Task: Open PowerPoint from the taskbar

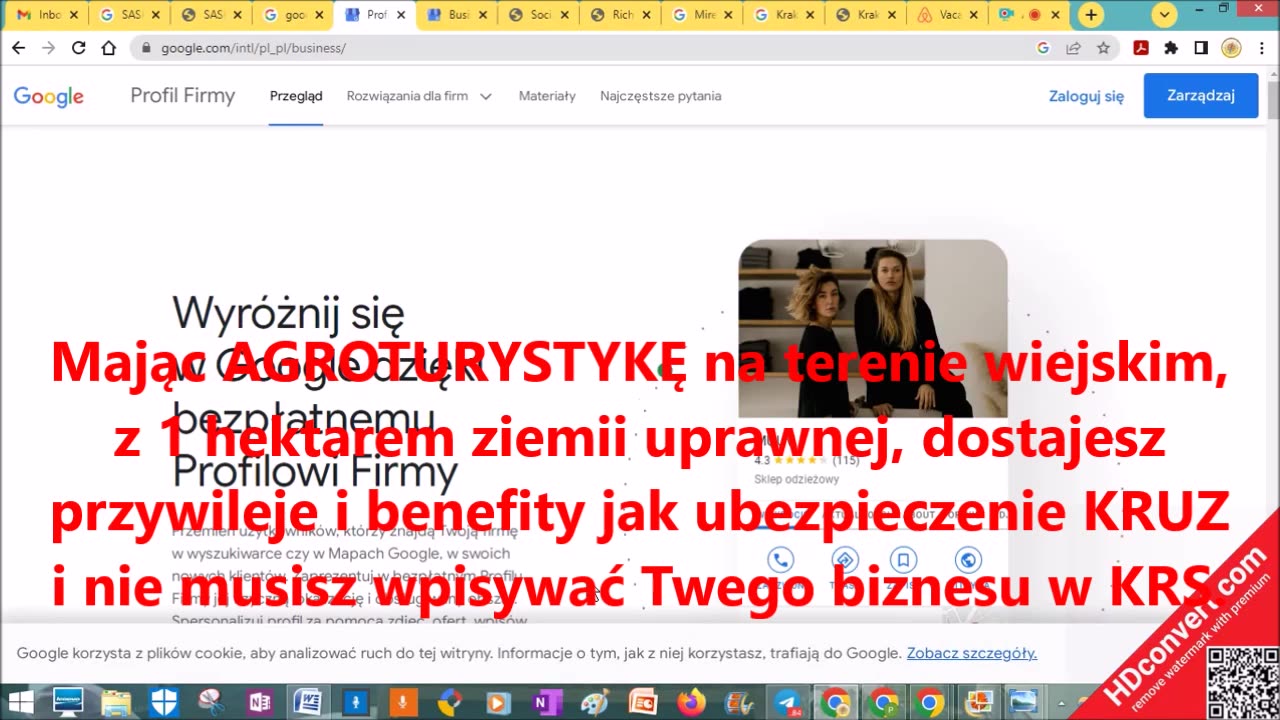Action: point(643,703)
